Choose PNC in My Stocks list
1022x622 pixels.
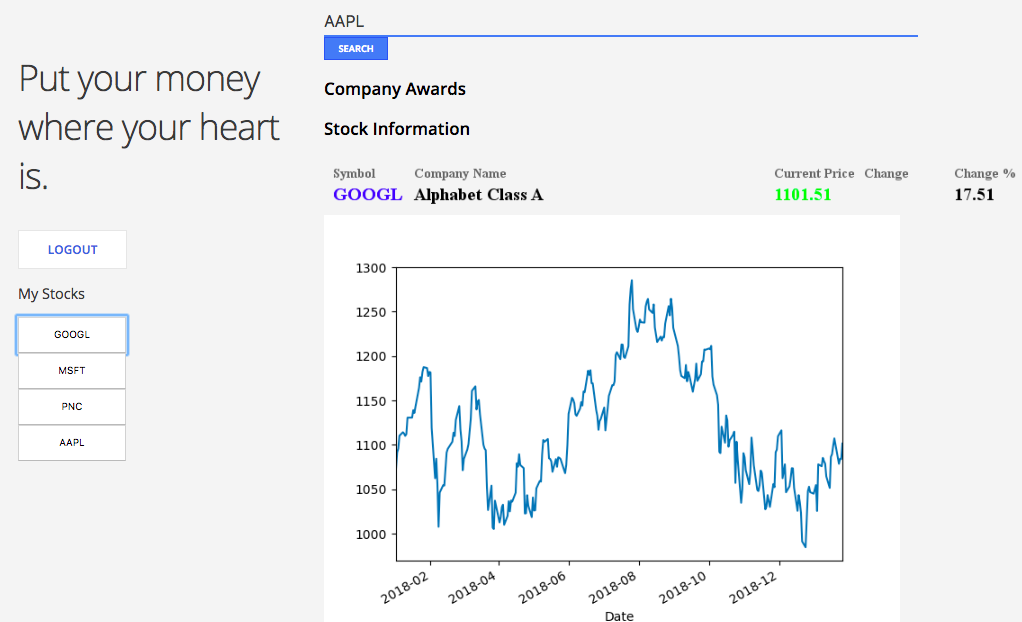coord(72,407)
